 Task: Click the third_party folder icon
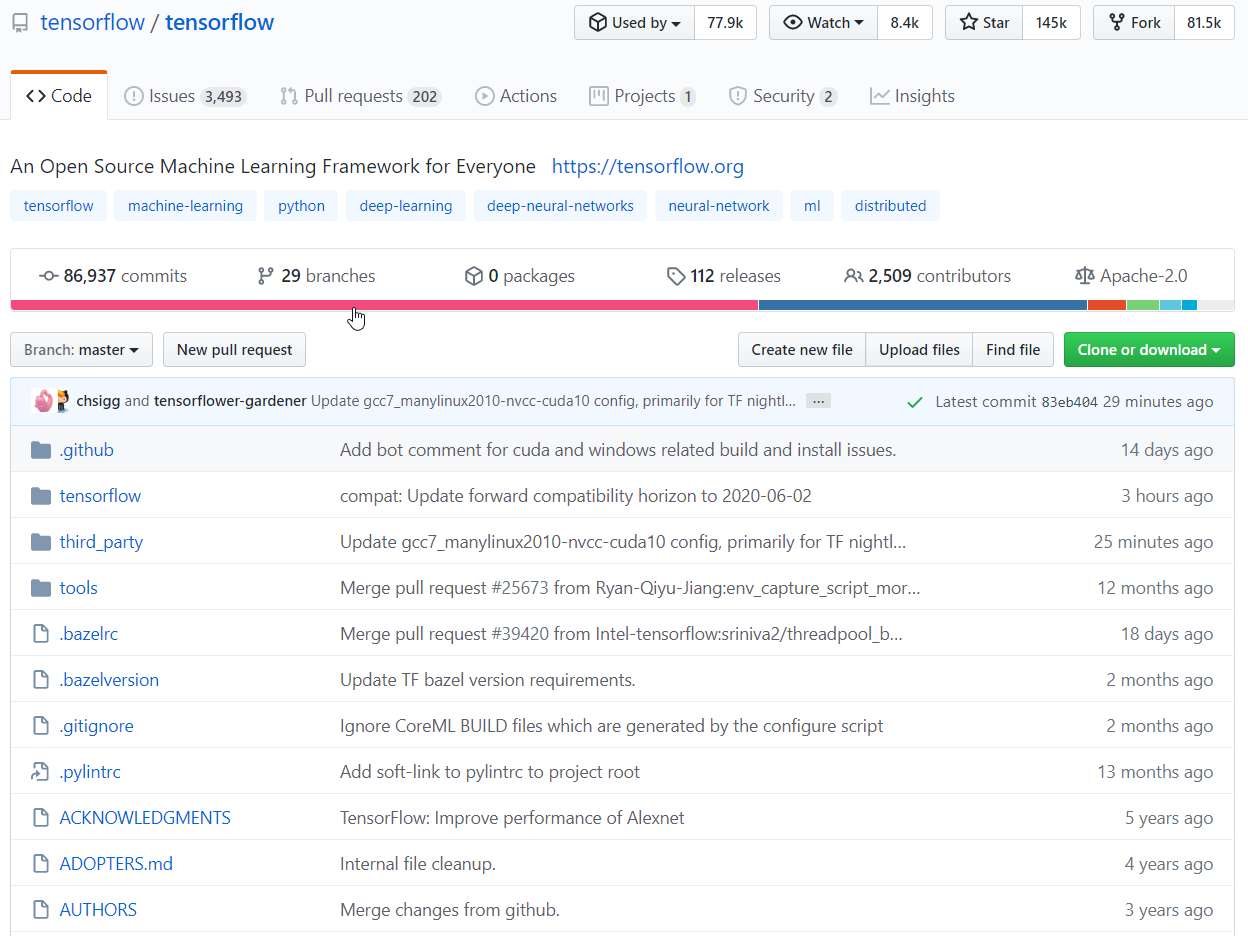point(41,542)
